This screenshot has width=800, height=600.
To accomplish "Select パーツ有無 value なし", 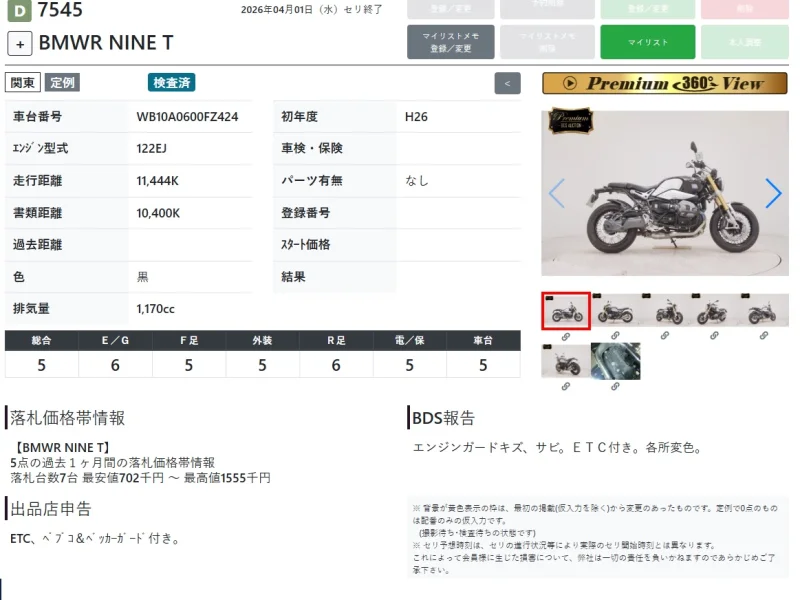I will 417,181.
